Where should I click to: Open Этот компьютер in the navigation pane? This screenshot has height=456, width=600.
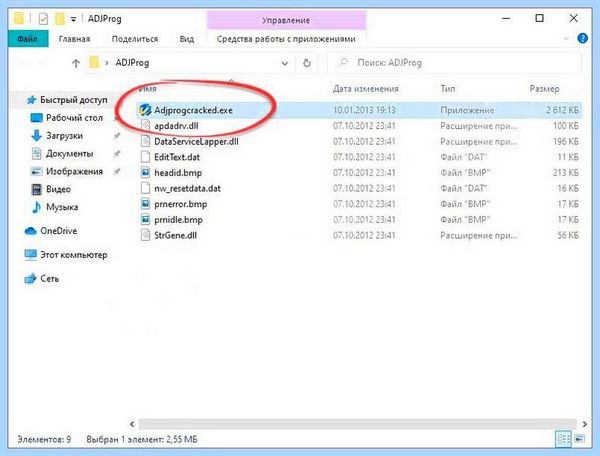click(x=73, y=255)
